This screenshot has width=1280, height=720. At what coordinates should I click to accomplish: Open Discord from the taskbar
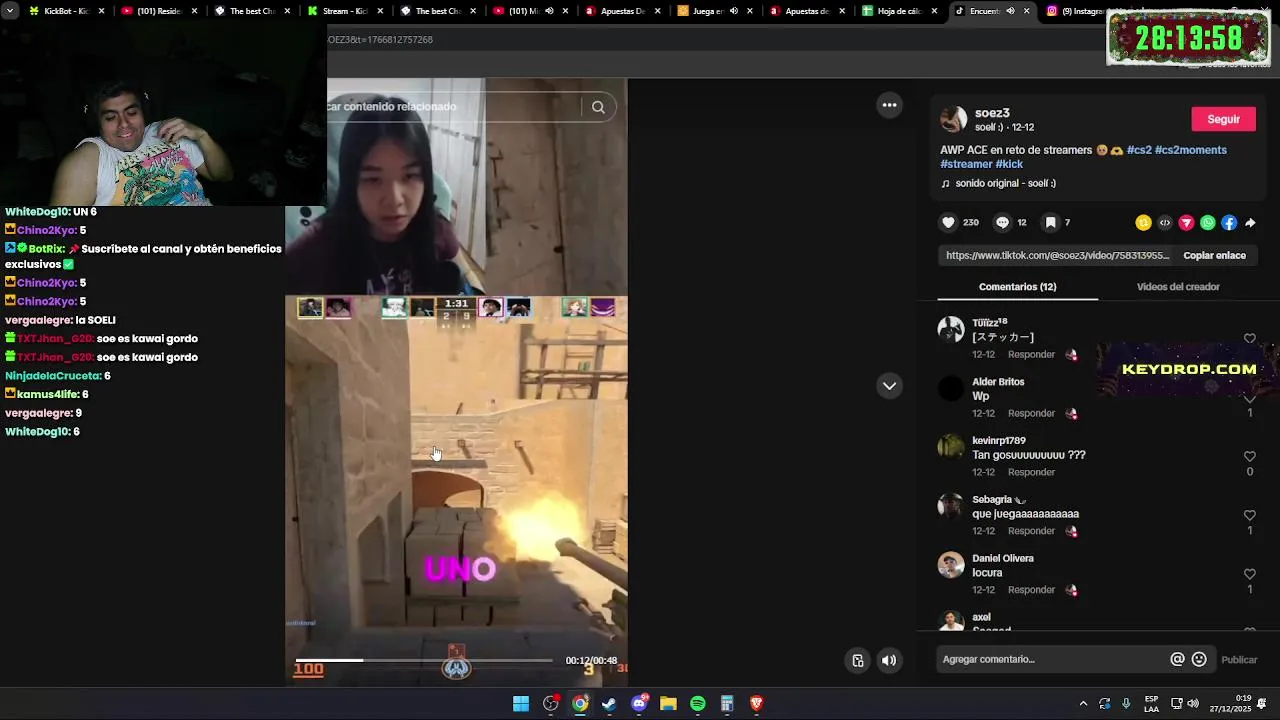coord(639,704)
